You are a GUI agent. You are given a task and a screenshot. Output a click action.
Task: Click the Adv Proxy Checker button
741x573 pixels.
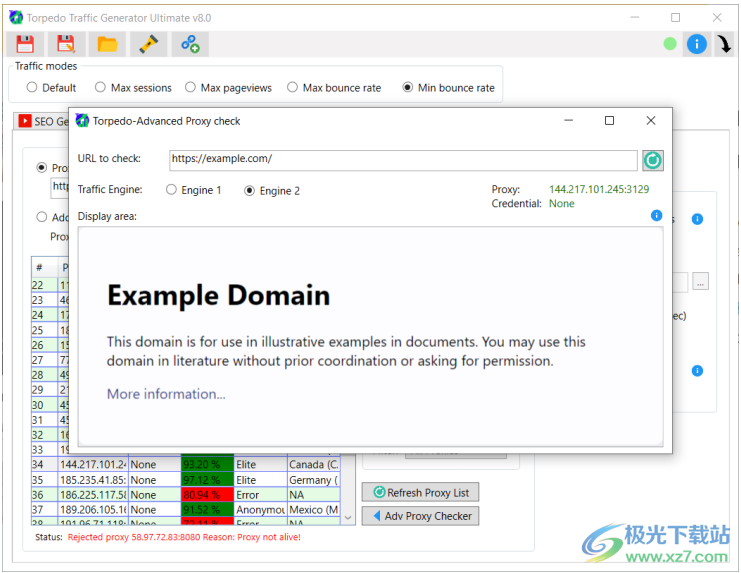coord(420,516)
